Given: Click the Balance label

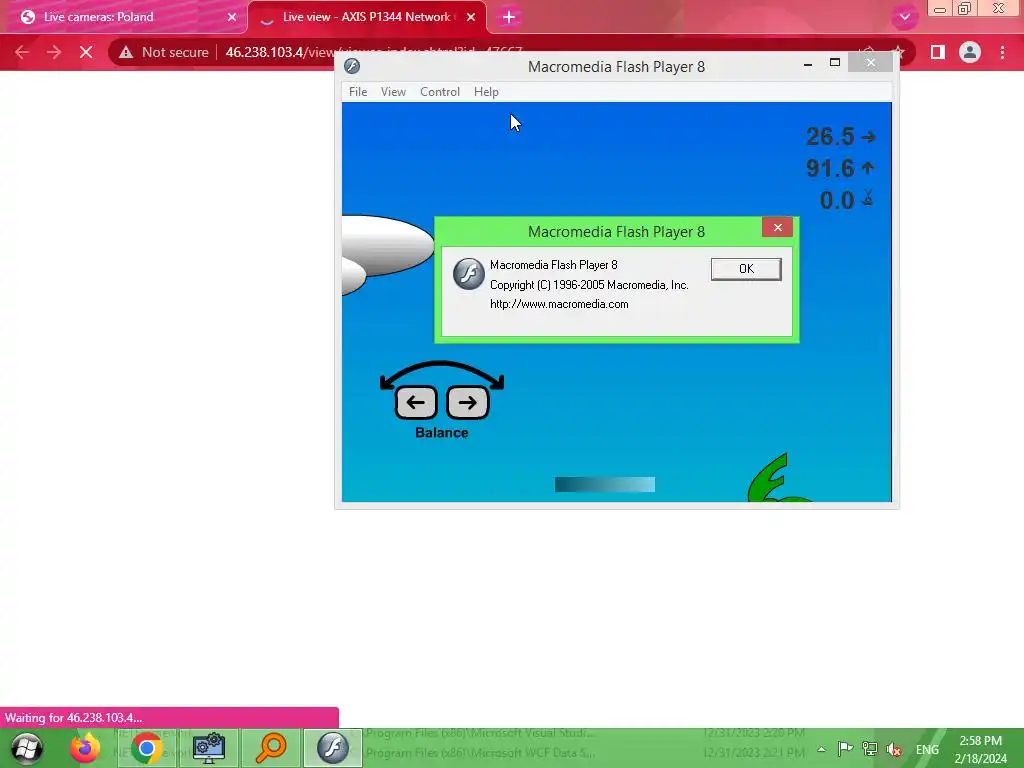Looking at the screenshot, I should (x=441, y=432).
